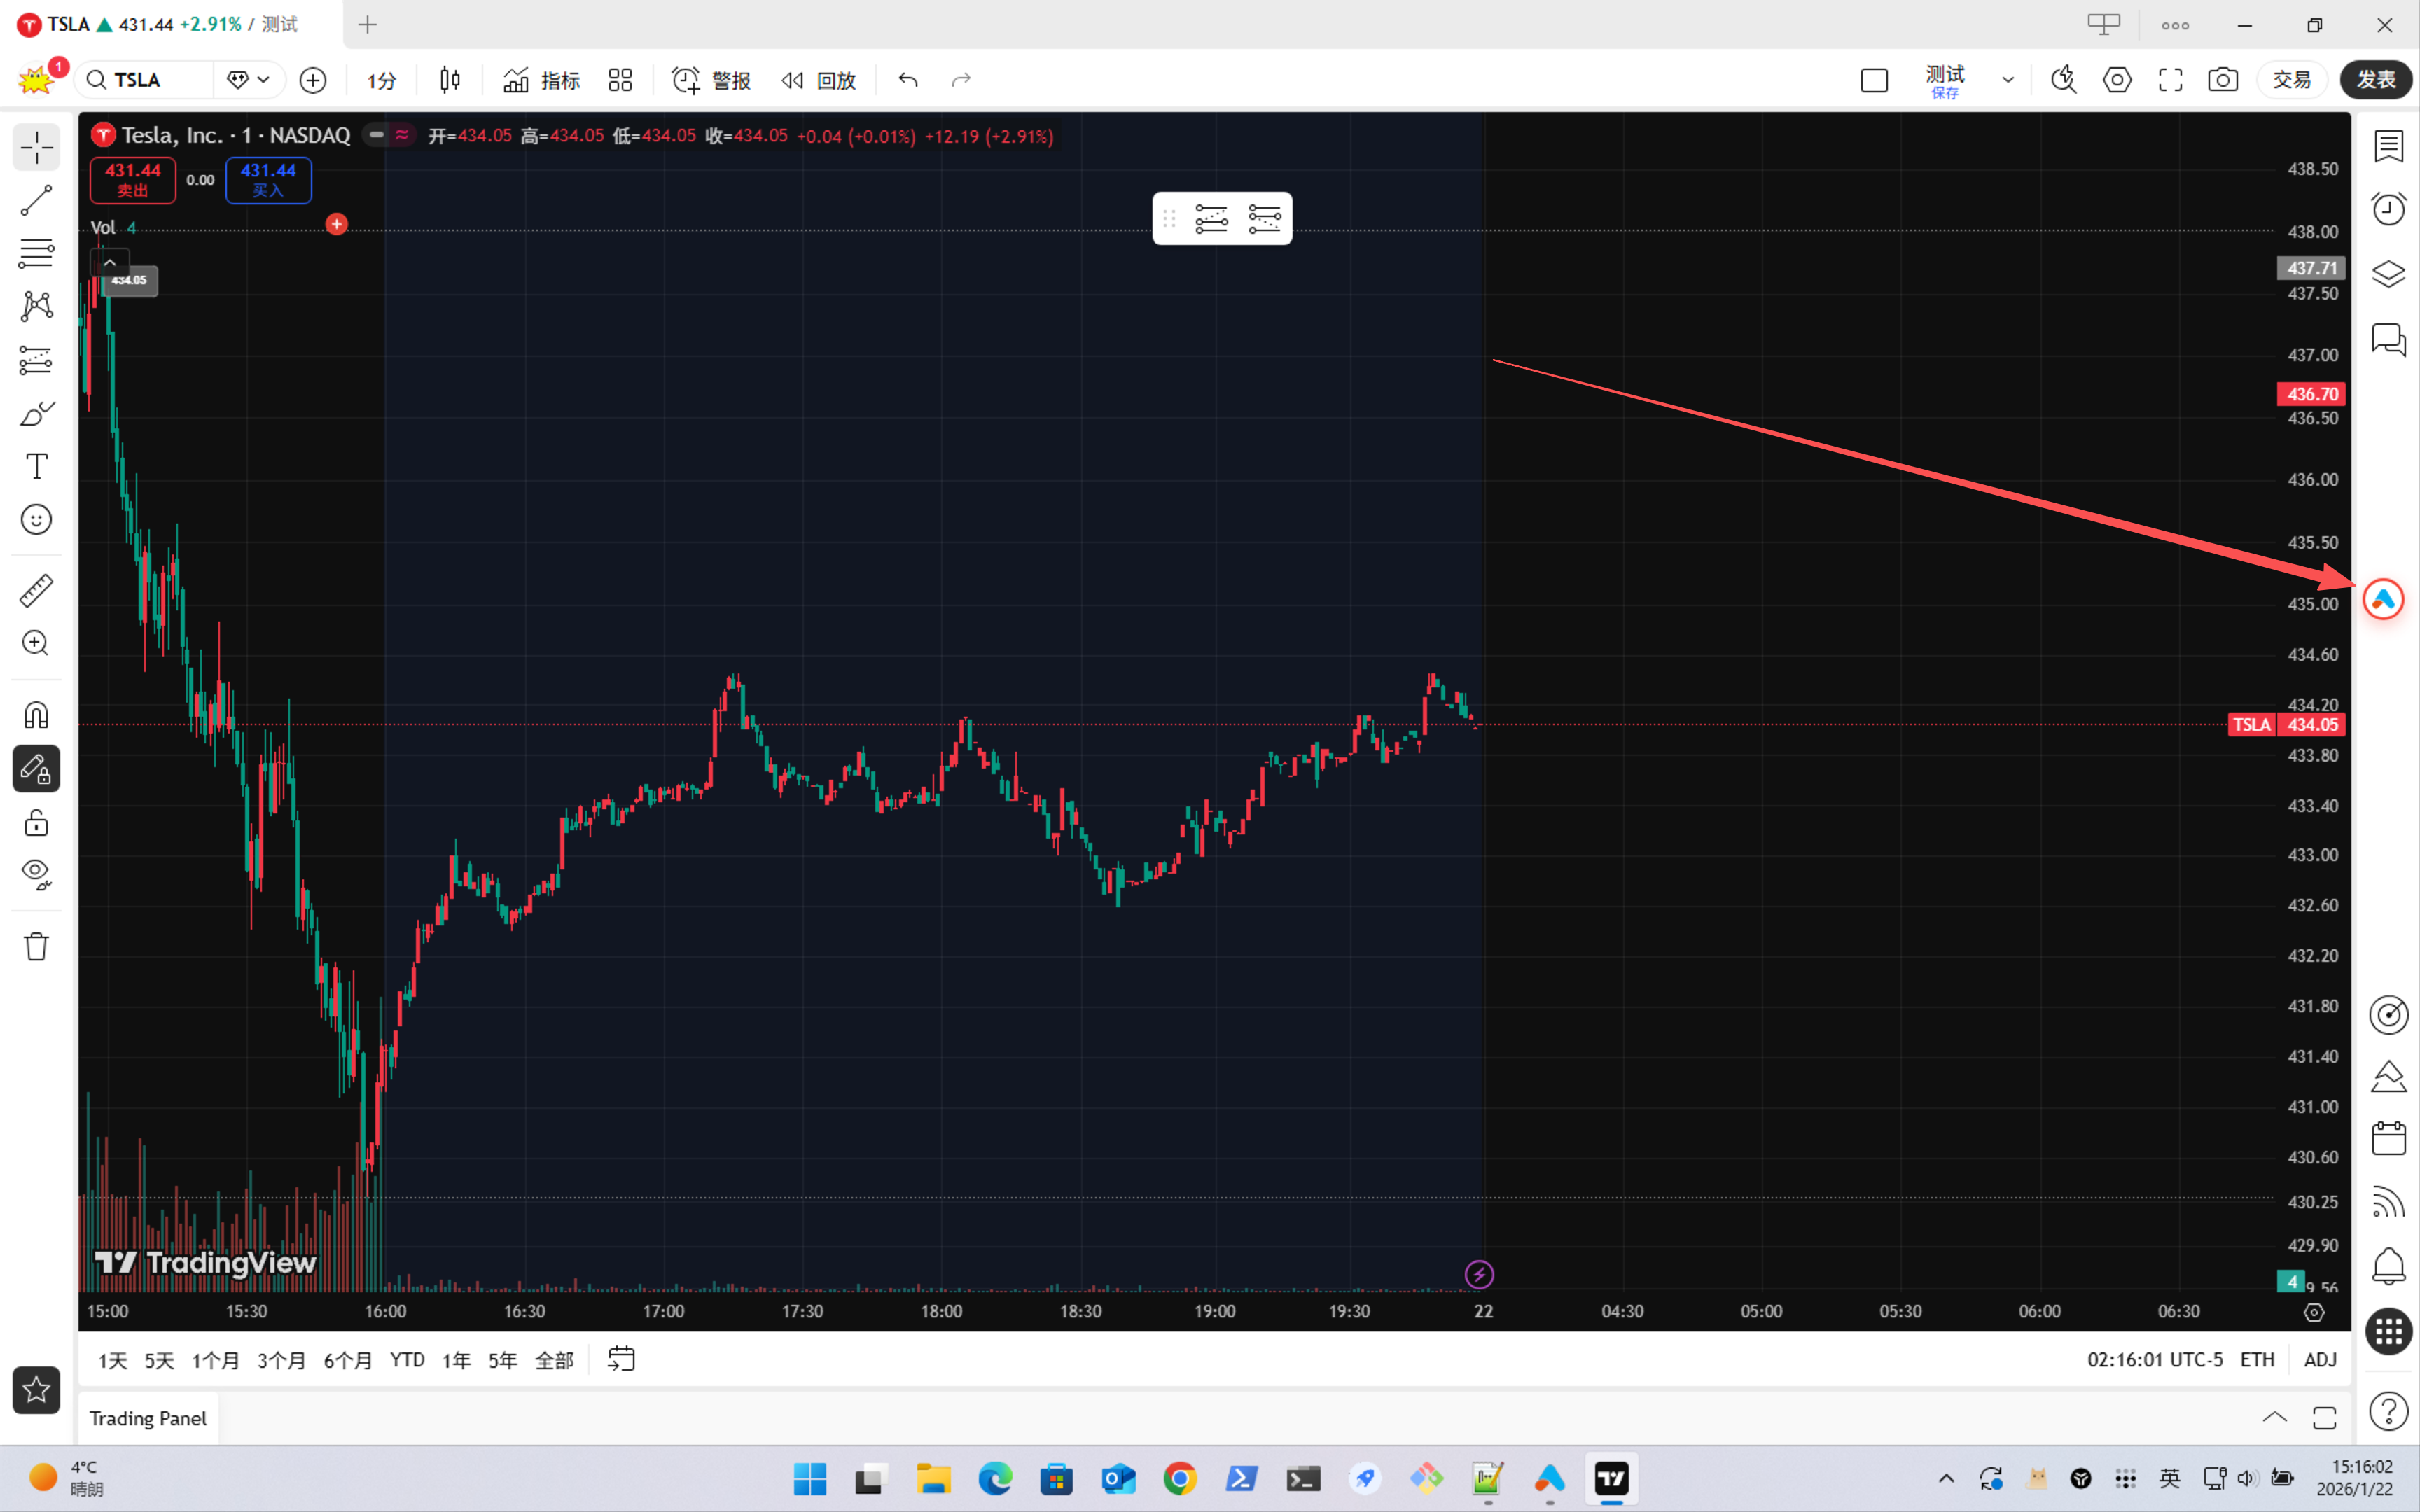Toggle hide all drawings eye icon

click(x=37, y=875)
